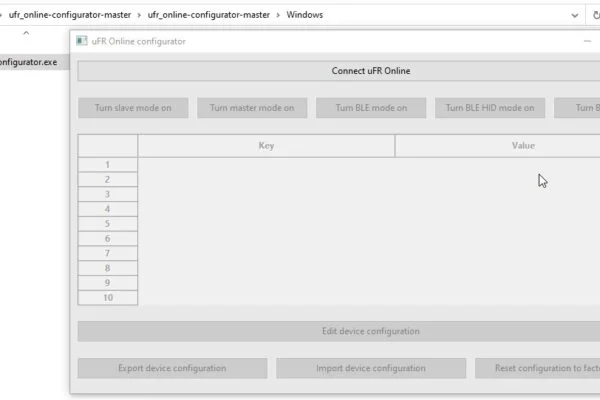The width and height of the screenshot is (600, 400).
Task: Click the Explorer refresh icon
Action: [596, 15]
